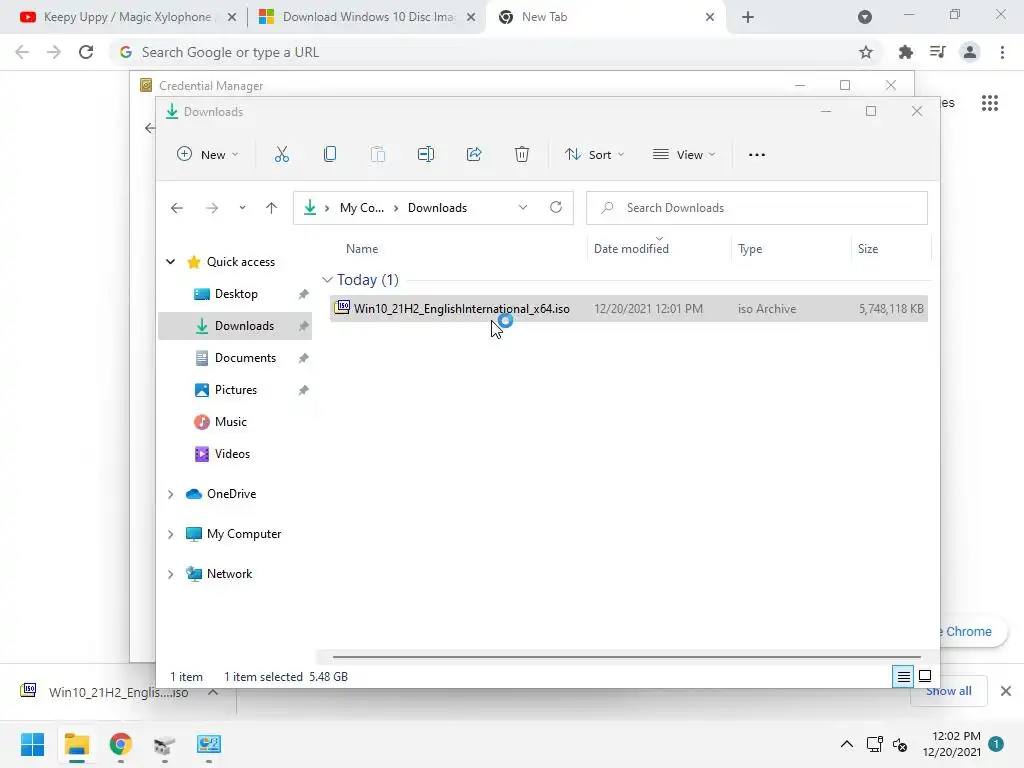Screen dimensions: 1024x768
Task: Click the Paste clipboard icon in toolbar
Action: coord(377,155)
